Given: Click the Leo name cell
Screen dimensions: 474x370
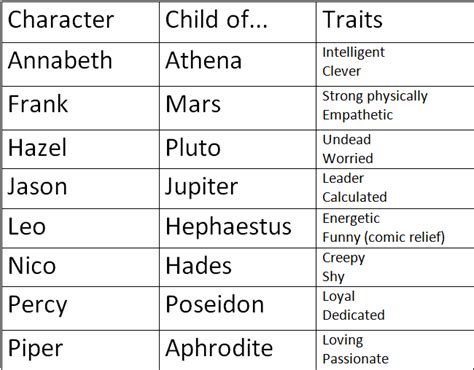Looking at the screenshot, I should (81, 228).
